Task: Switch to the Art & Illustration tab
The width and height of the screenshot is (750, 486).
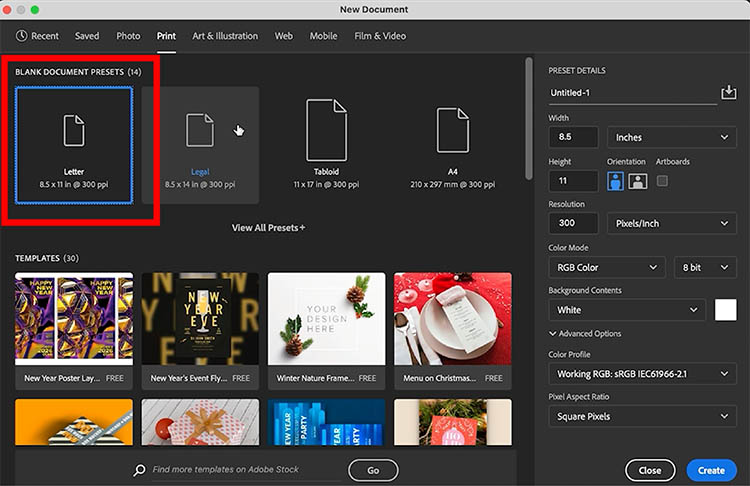Action: 225,36
